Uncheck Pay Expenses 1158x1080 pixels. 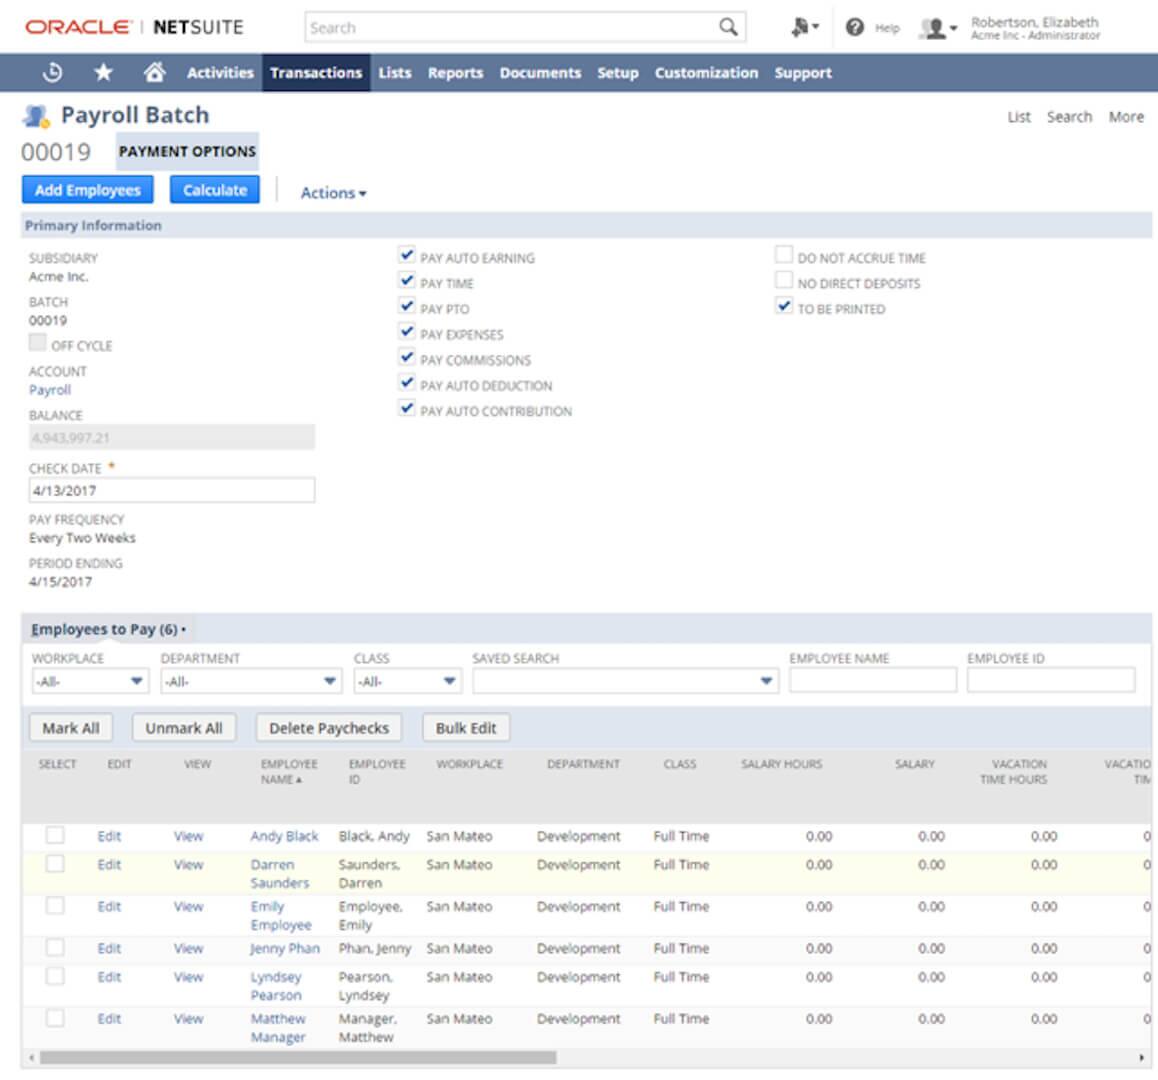406,332
